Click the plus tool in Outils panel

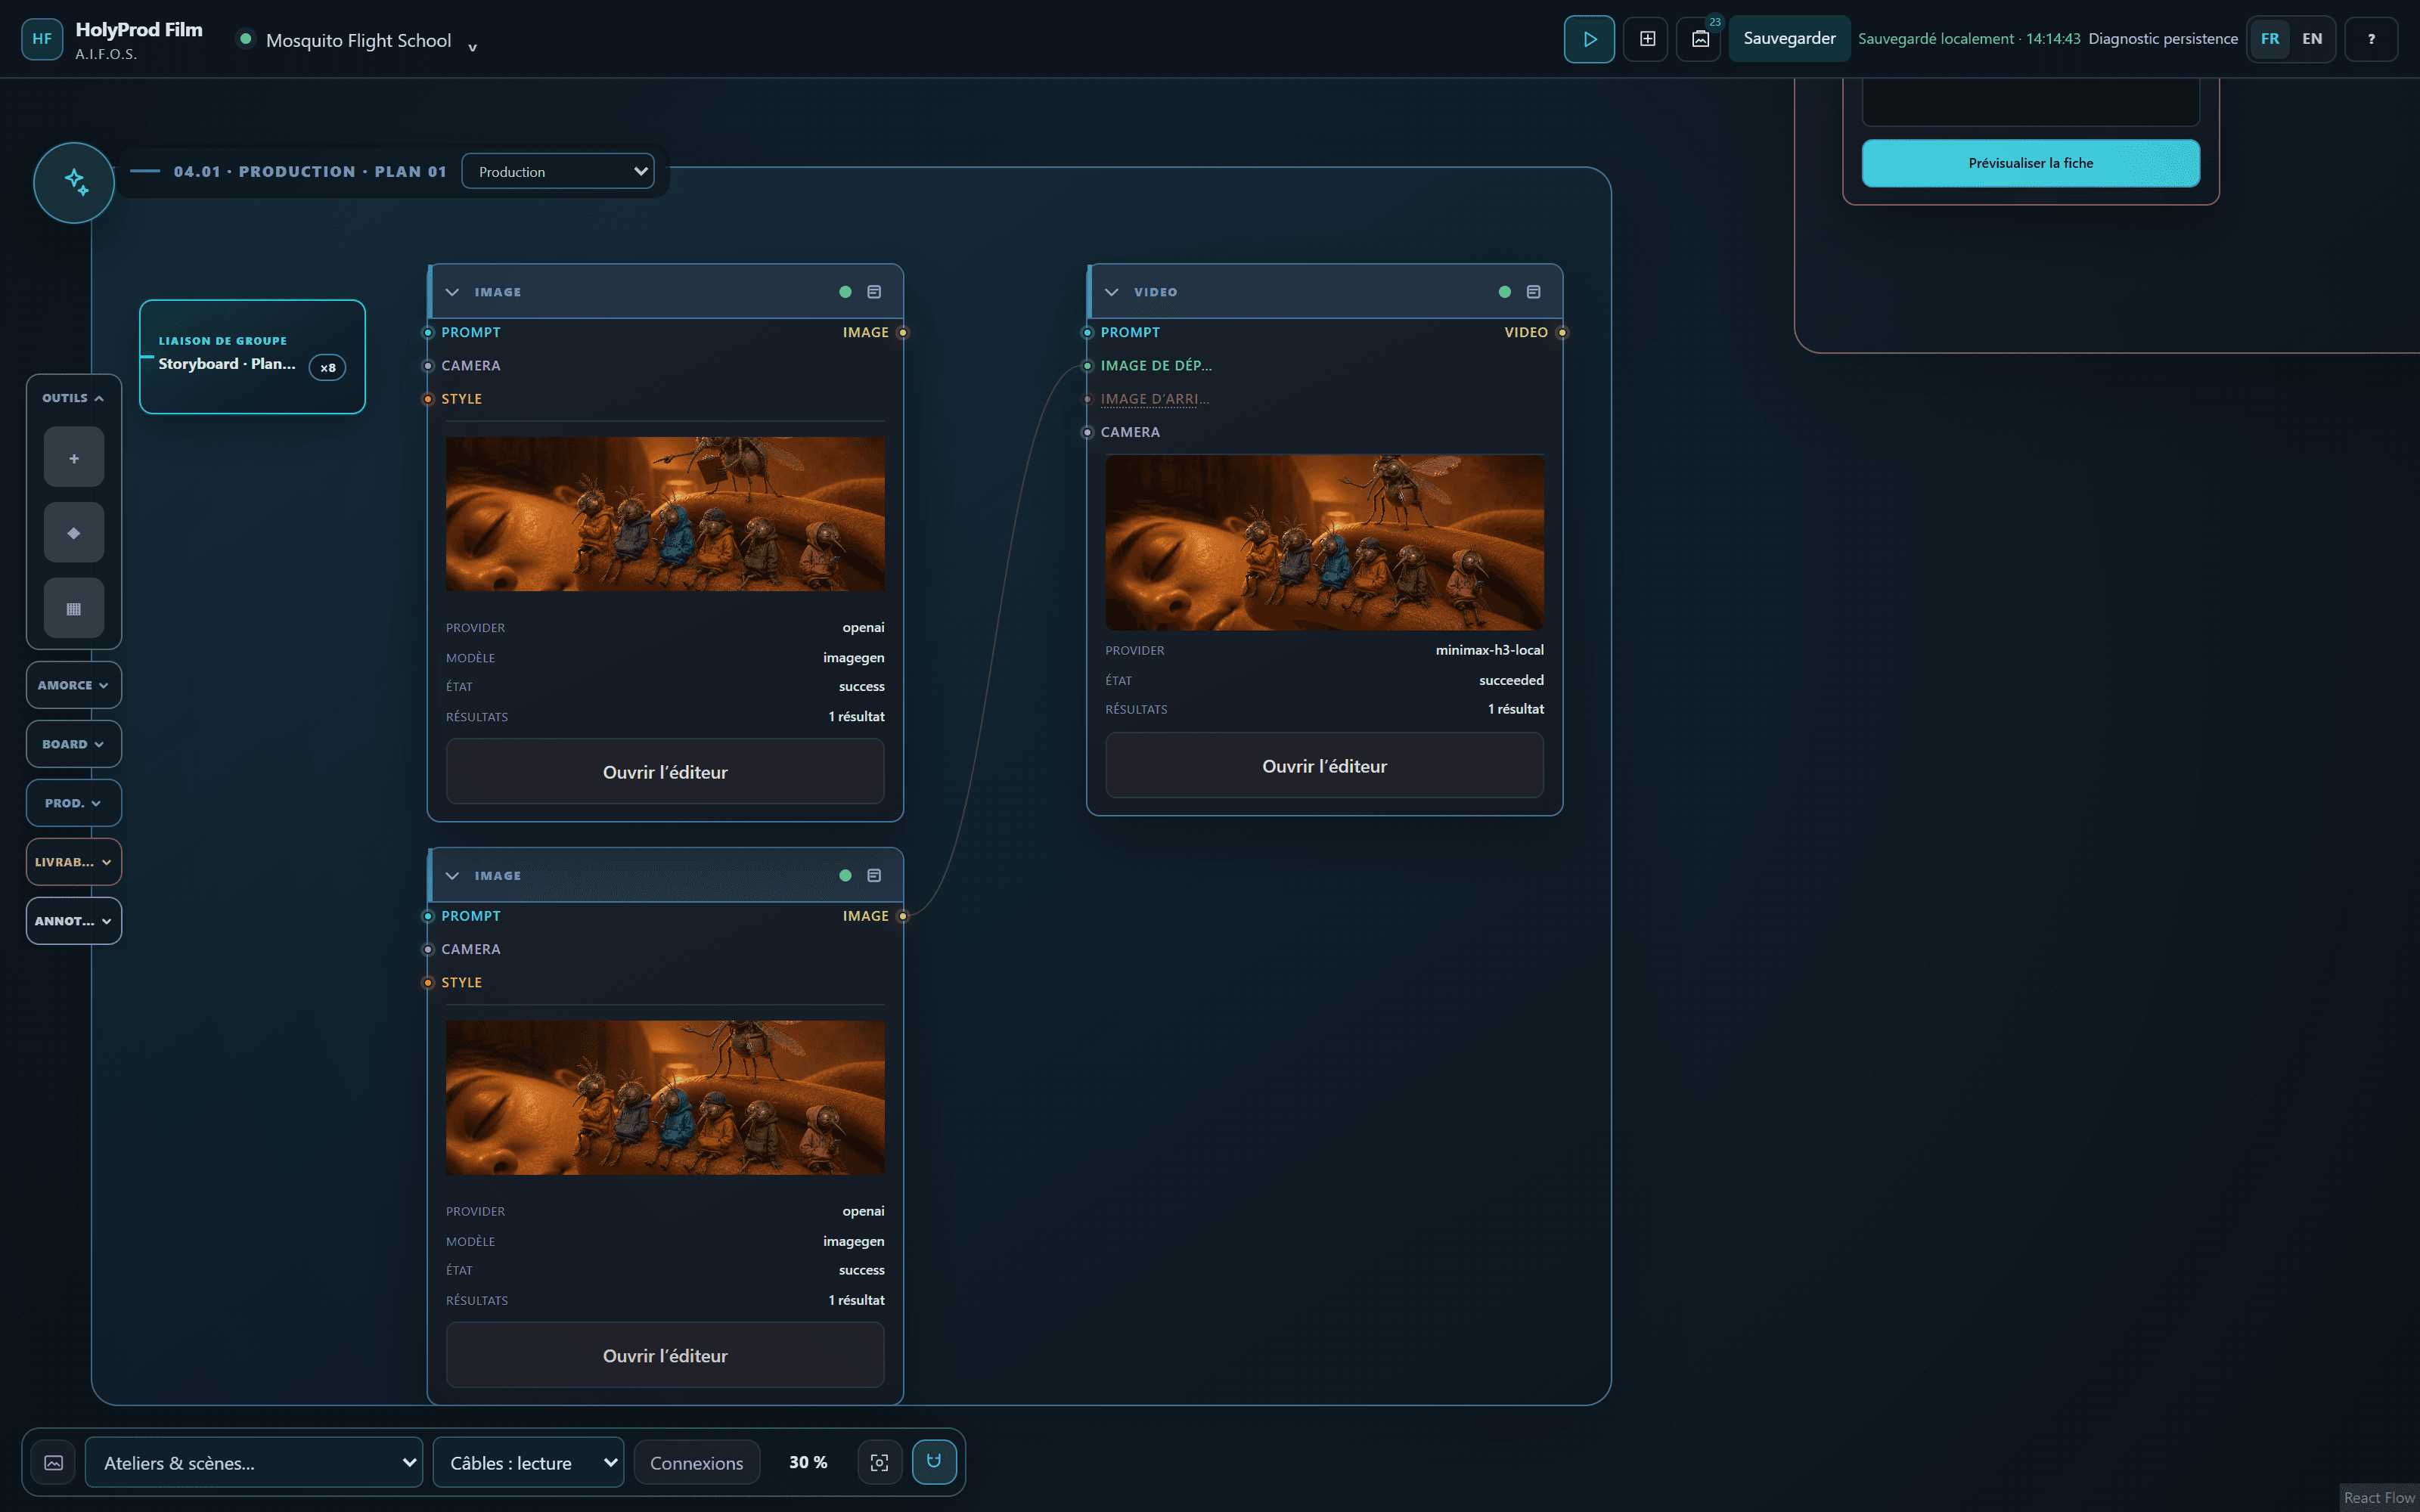coord(74,458)
